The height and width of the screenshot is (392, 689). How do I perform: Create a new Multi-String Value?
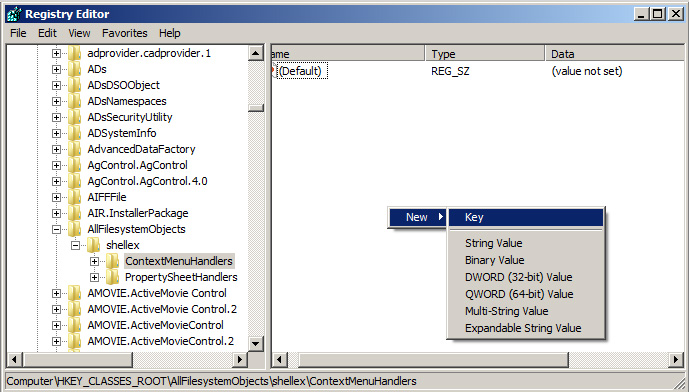point(526,311)
